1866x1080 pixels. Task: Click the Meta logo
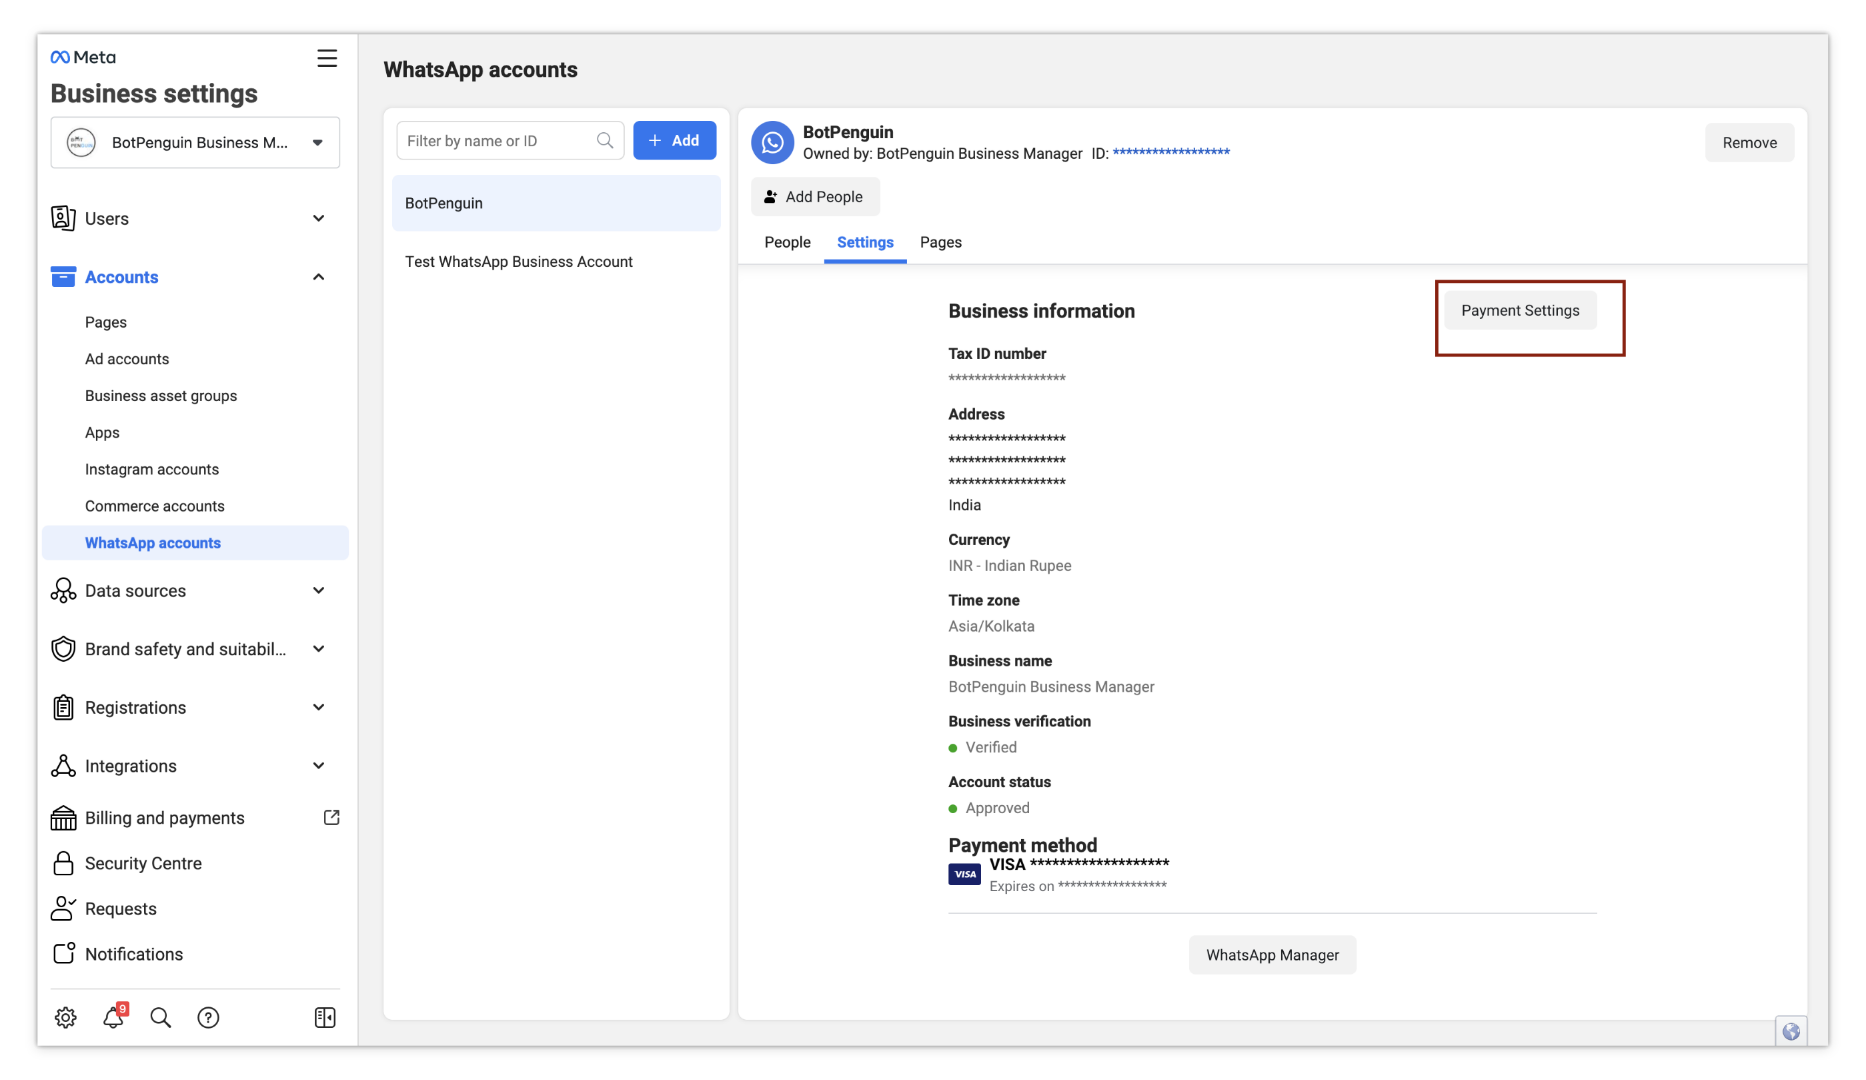click(83, 57)
